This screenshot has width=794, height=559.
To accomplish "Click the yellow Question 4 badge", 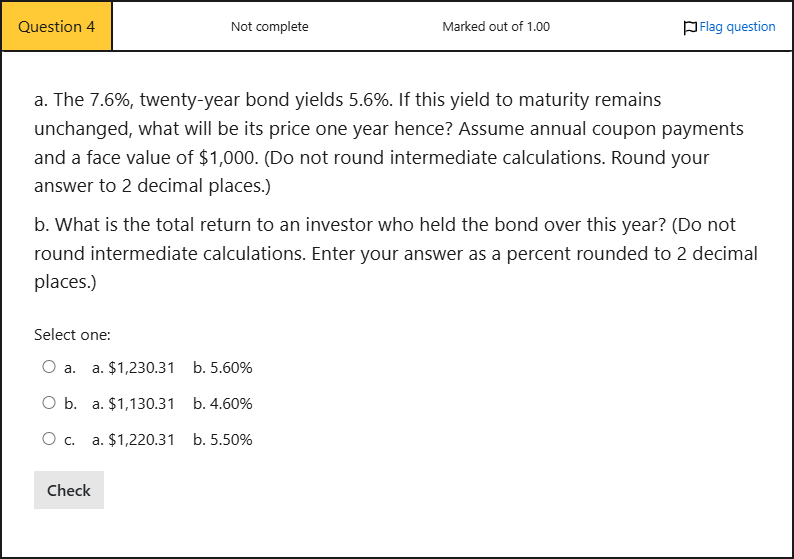I will coord(57,26).
